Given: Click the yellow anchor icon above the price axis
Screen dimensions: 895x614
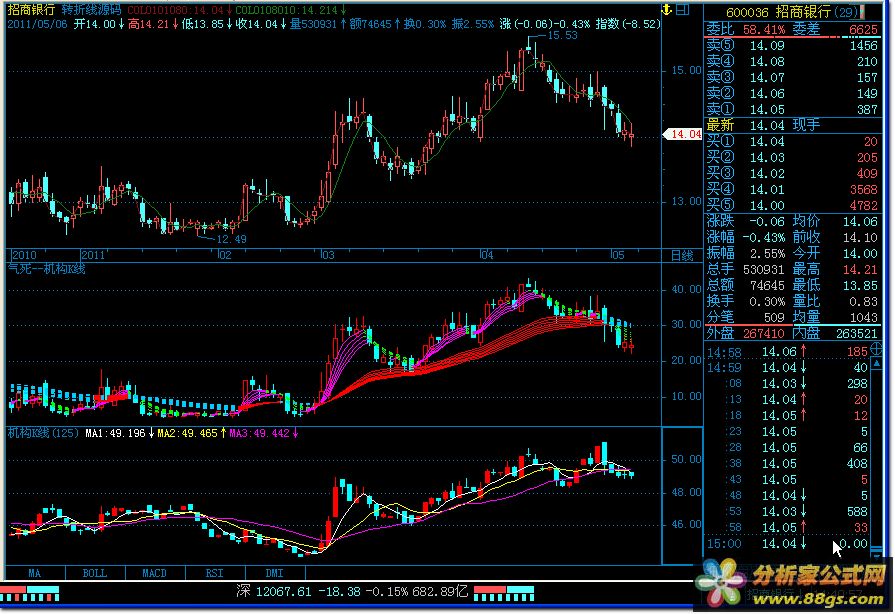Looking at the screenshot, I should (666, 9).
